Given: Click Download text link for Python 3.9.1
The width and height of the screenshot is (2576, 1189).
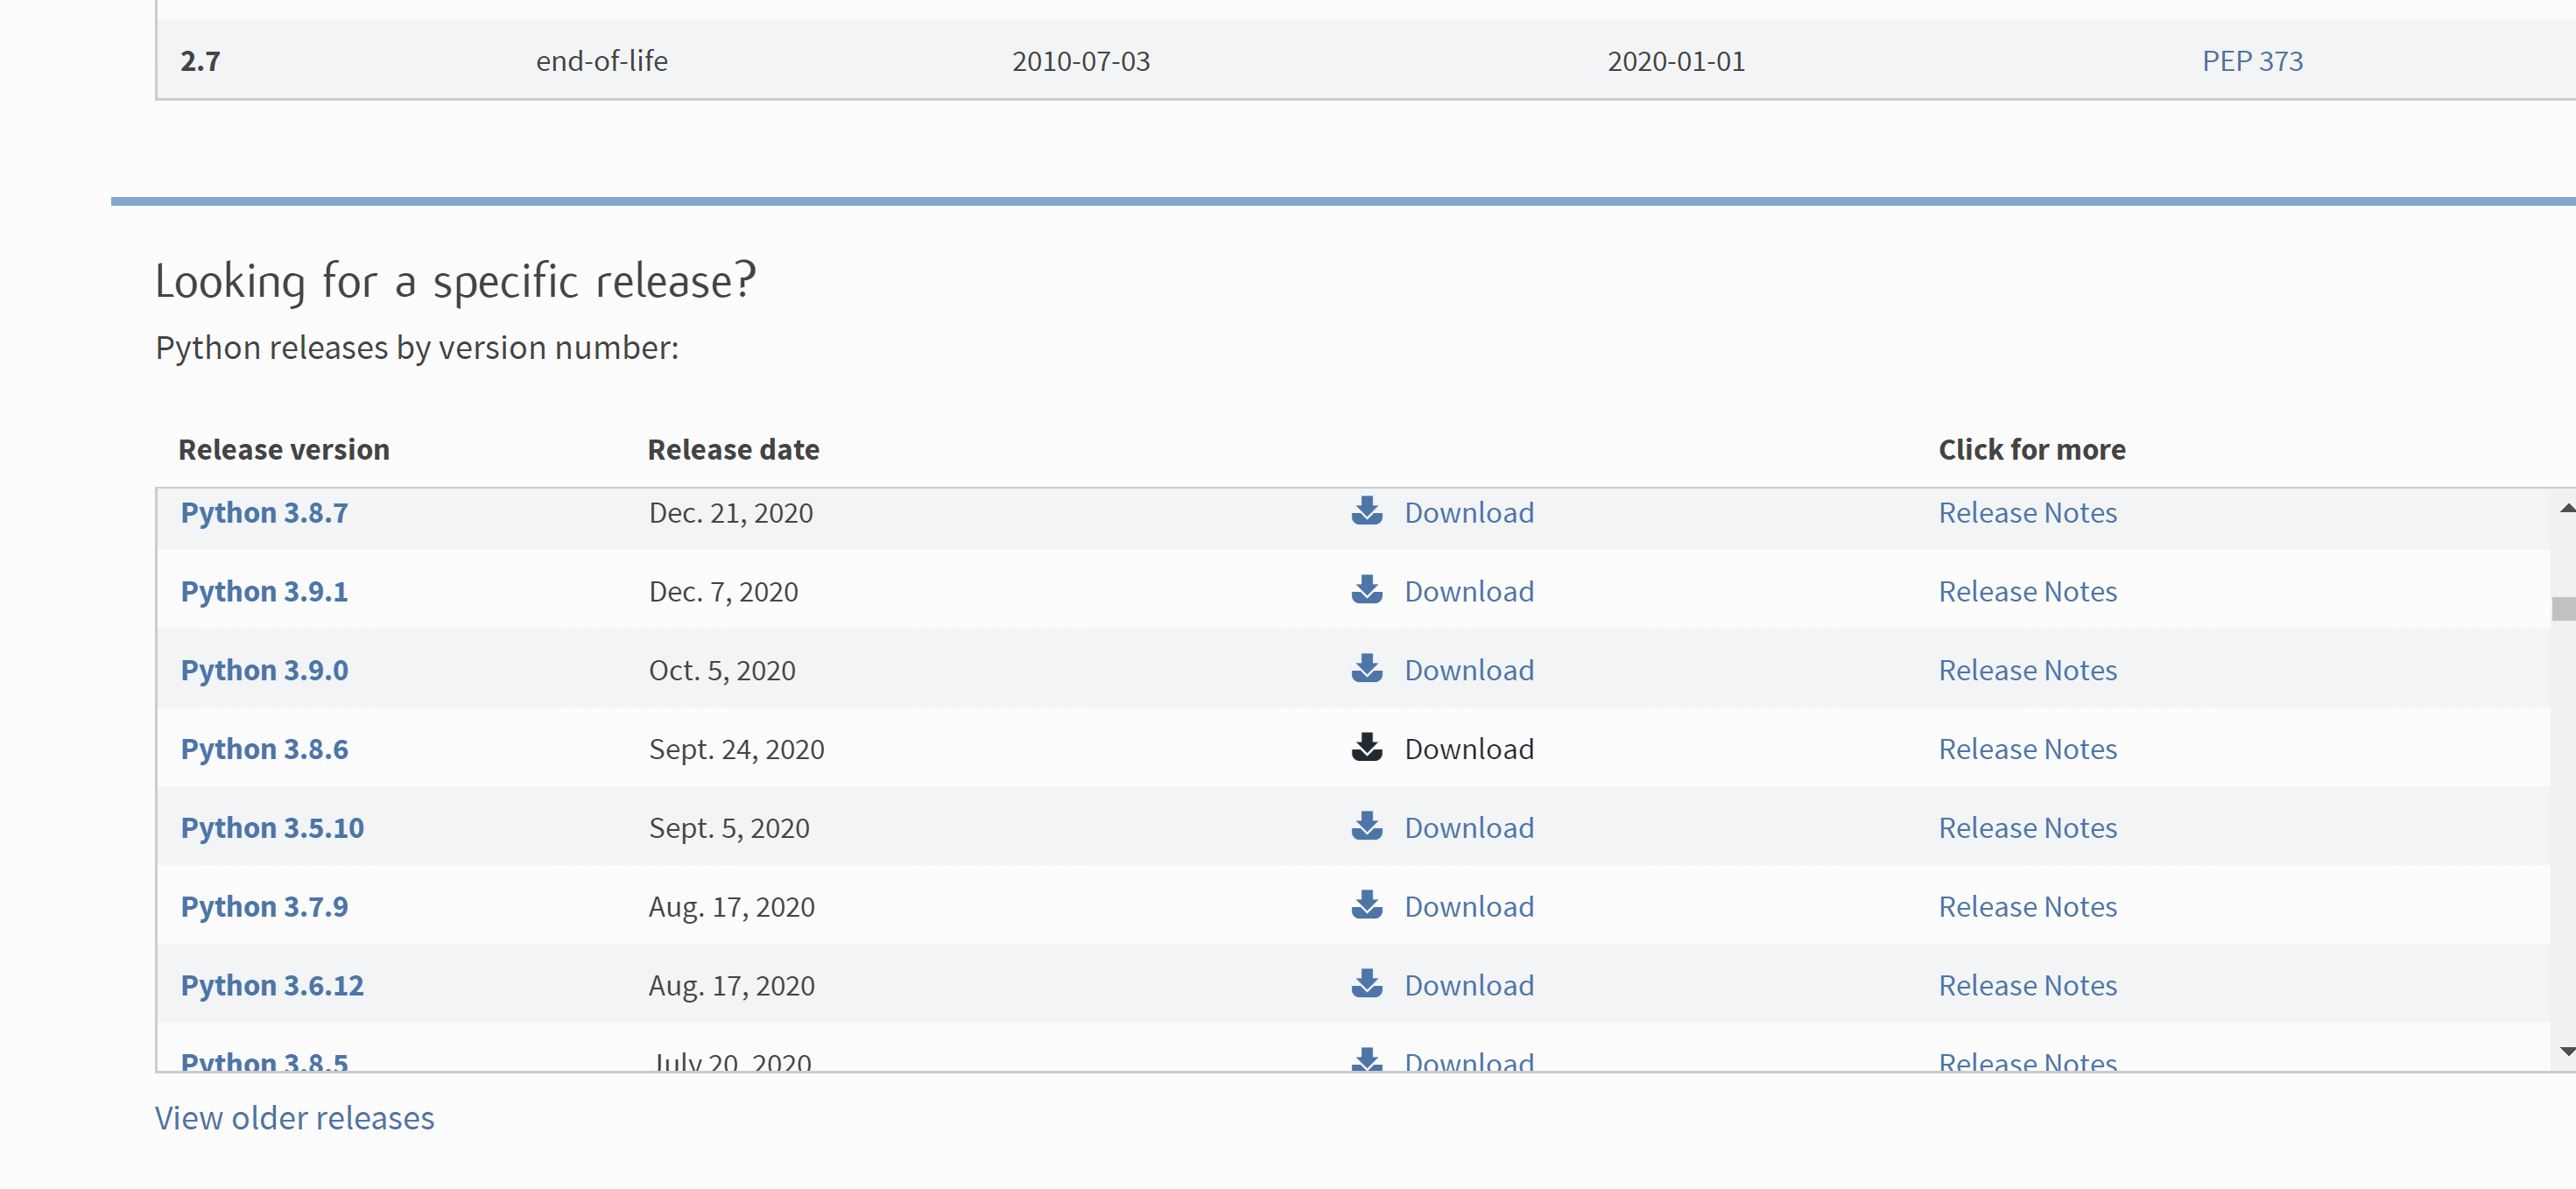Looking at the screenshot, I should pyautogui.click(x=1469, y=592).
